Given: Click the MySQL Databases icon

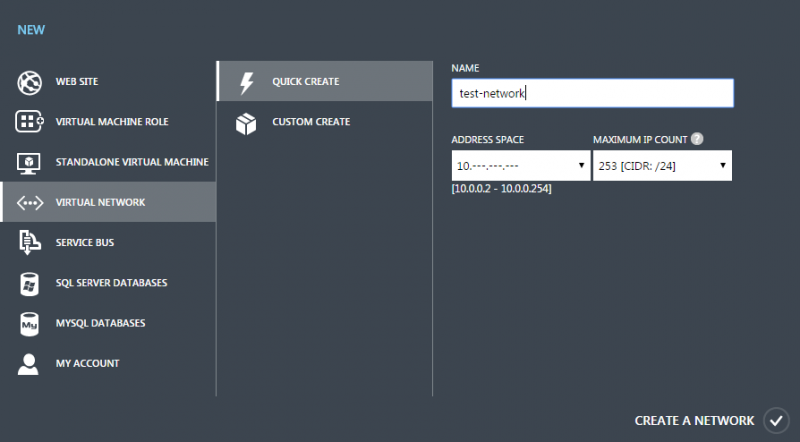Looking at the screenshot, I should 28,324.
